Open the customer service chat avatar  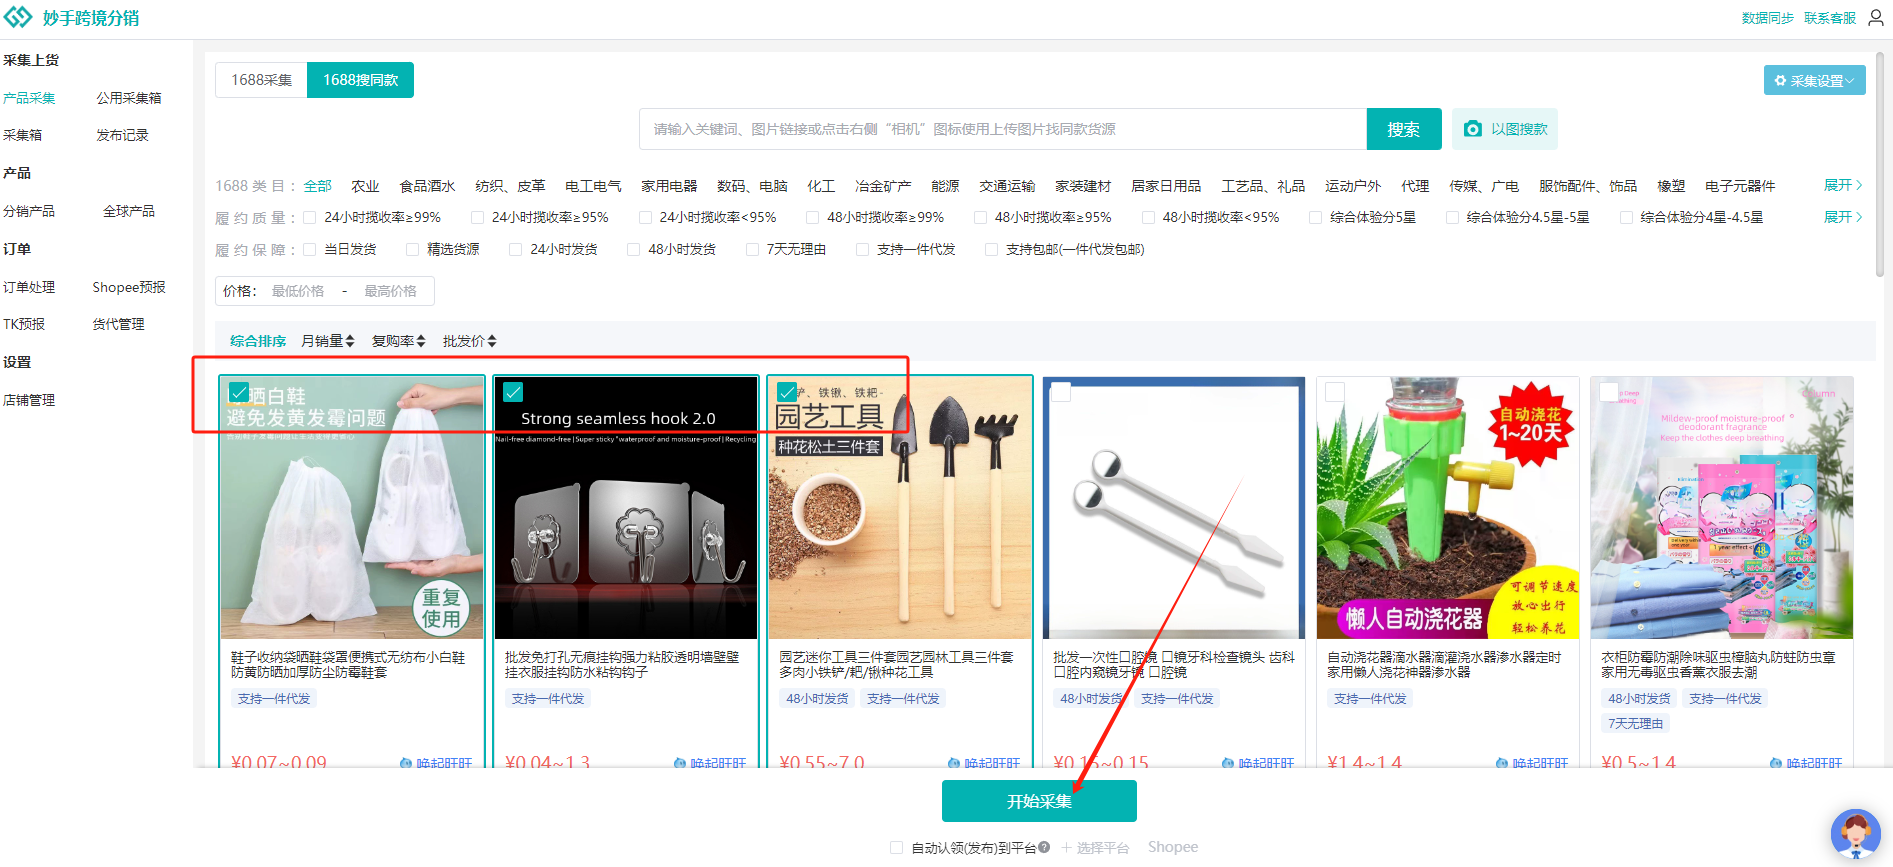(x=1856, y=833)
